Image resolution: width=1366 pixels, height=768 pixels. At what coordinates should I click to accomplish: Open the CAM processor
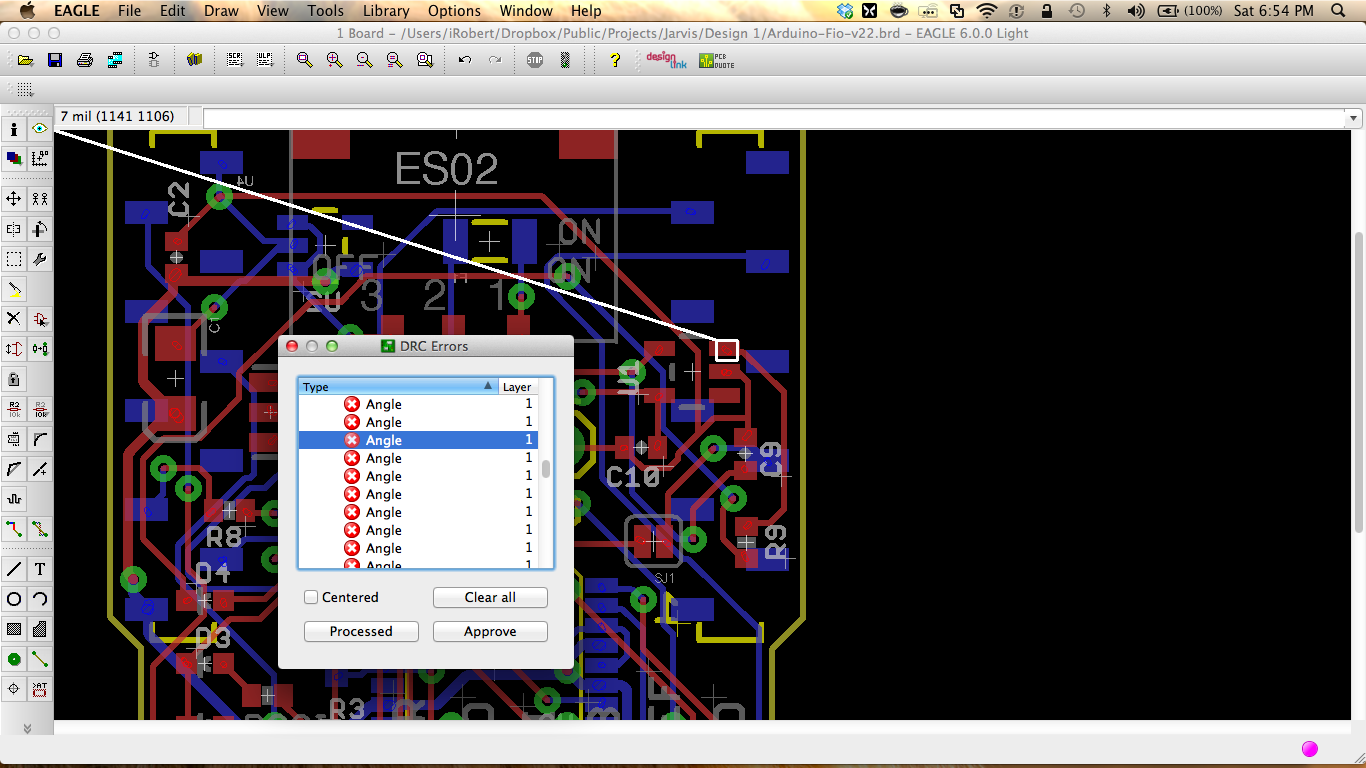(x=115, y=60)
